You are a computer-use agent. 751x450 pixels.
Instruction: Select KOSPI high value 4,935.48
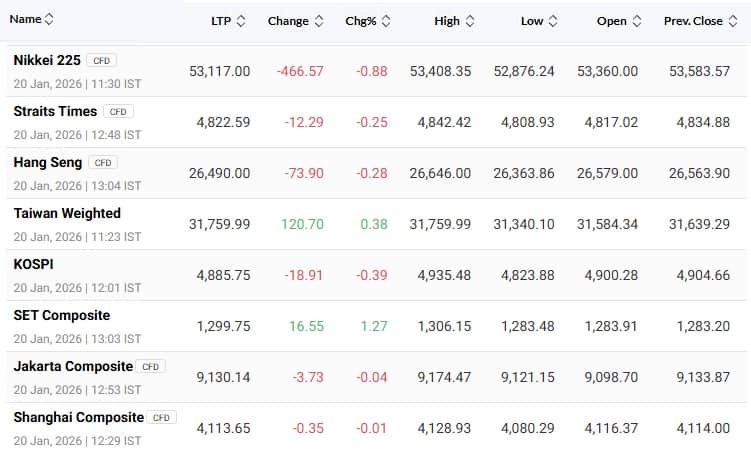click(x=444, y=275)
